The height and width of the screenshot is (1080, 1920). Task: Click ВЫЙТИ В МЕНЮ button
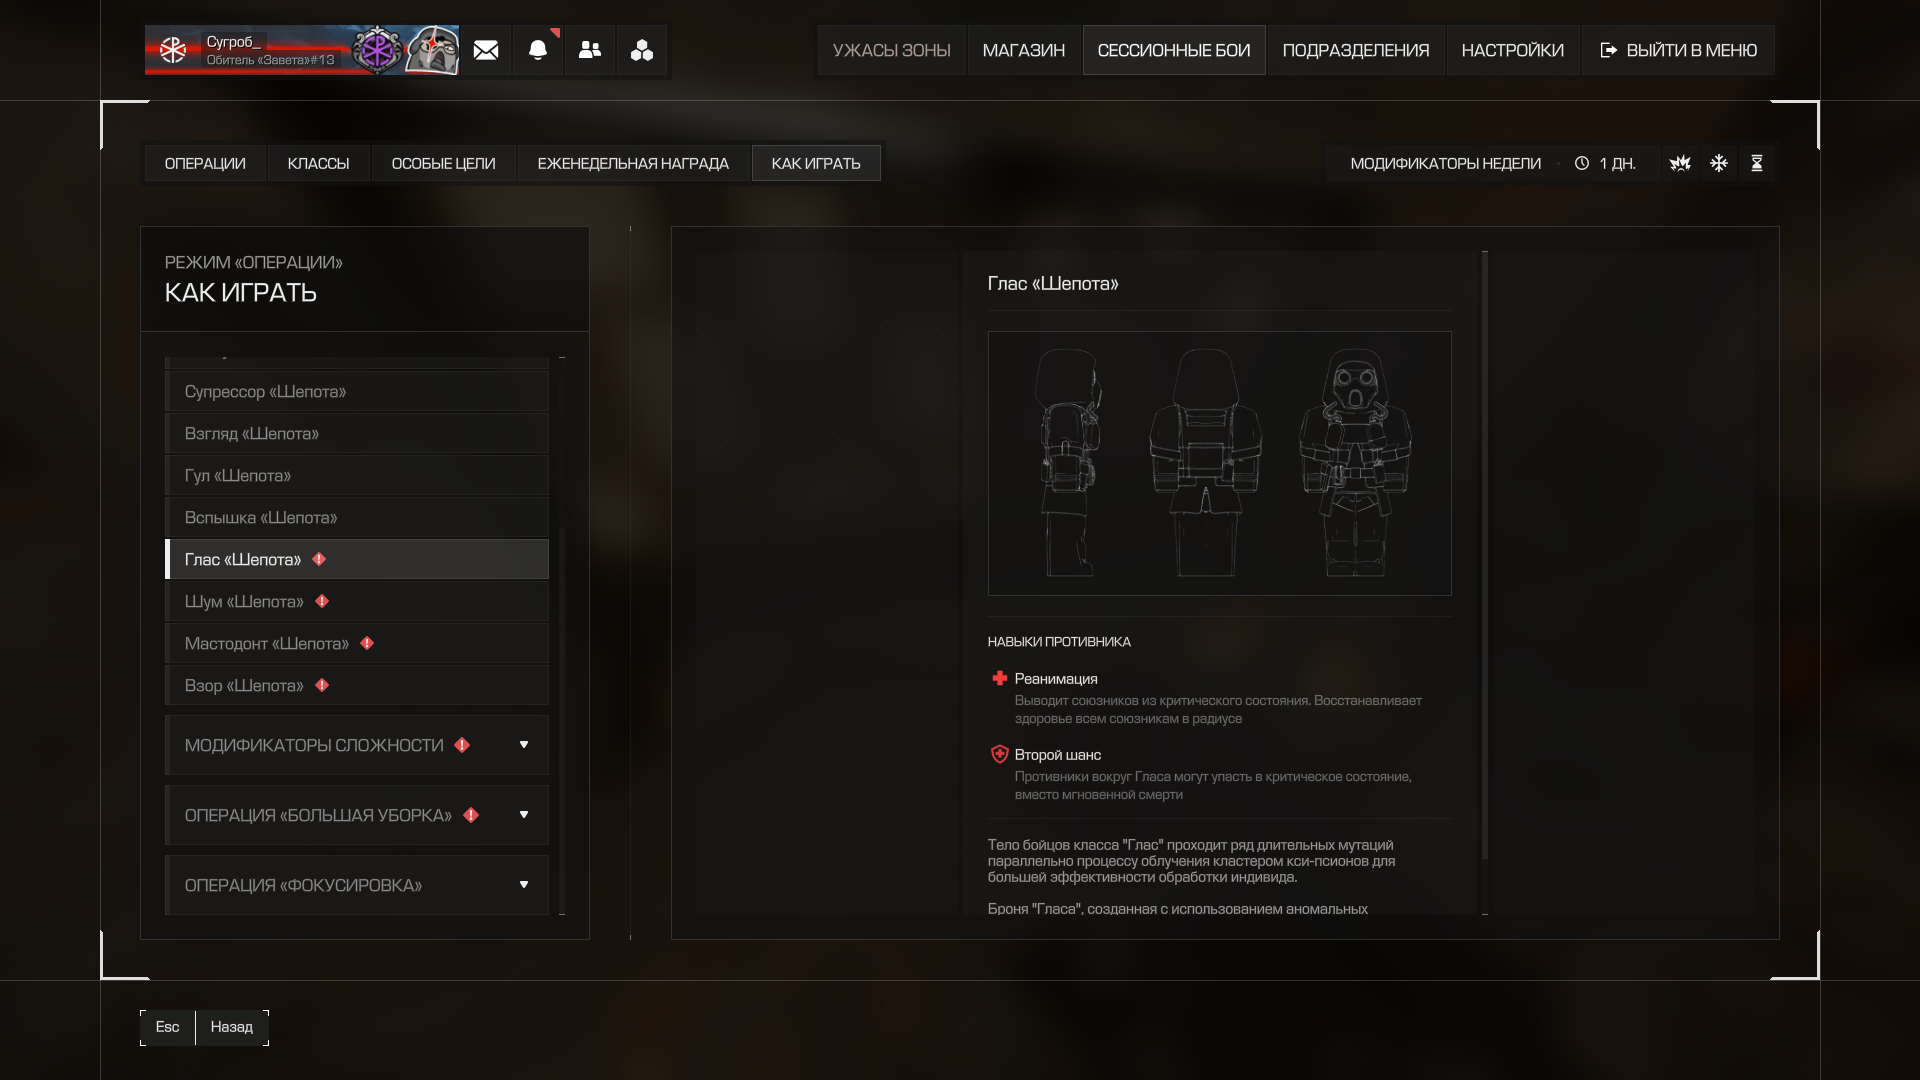pyautogui.click(x=1678, y=50)
